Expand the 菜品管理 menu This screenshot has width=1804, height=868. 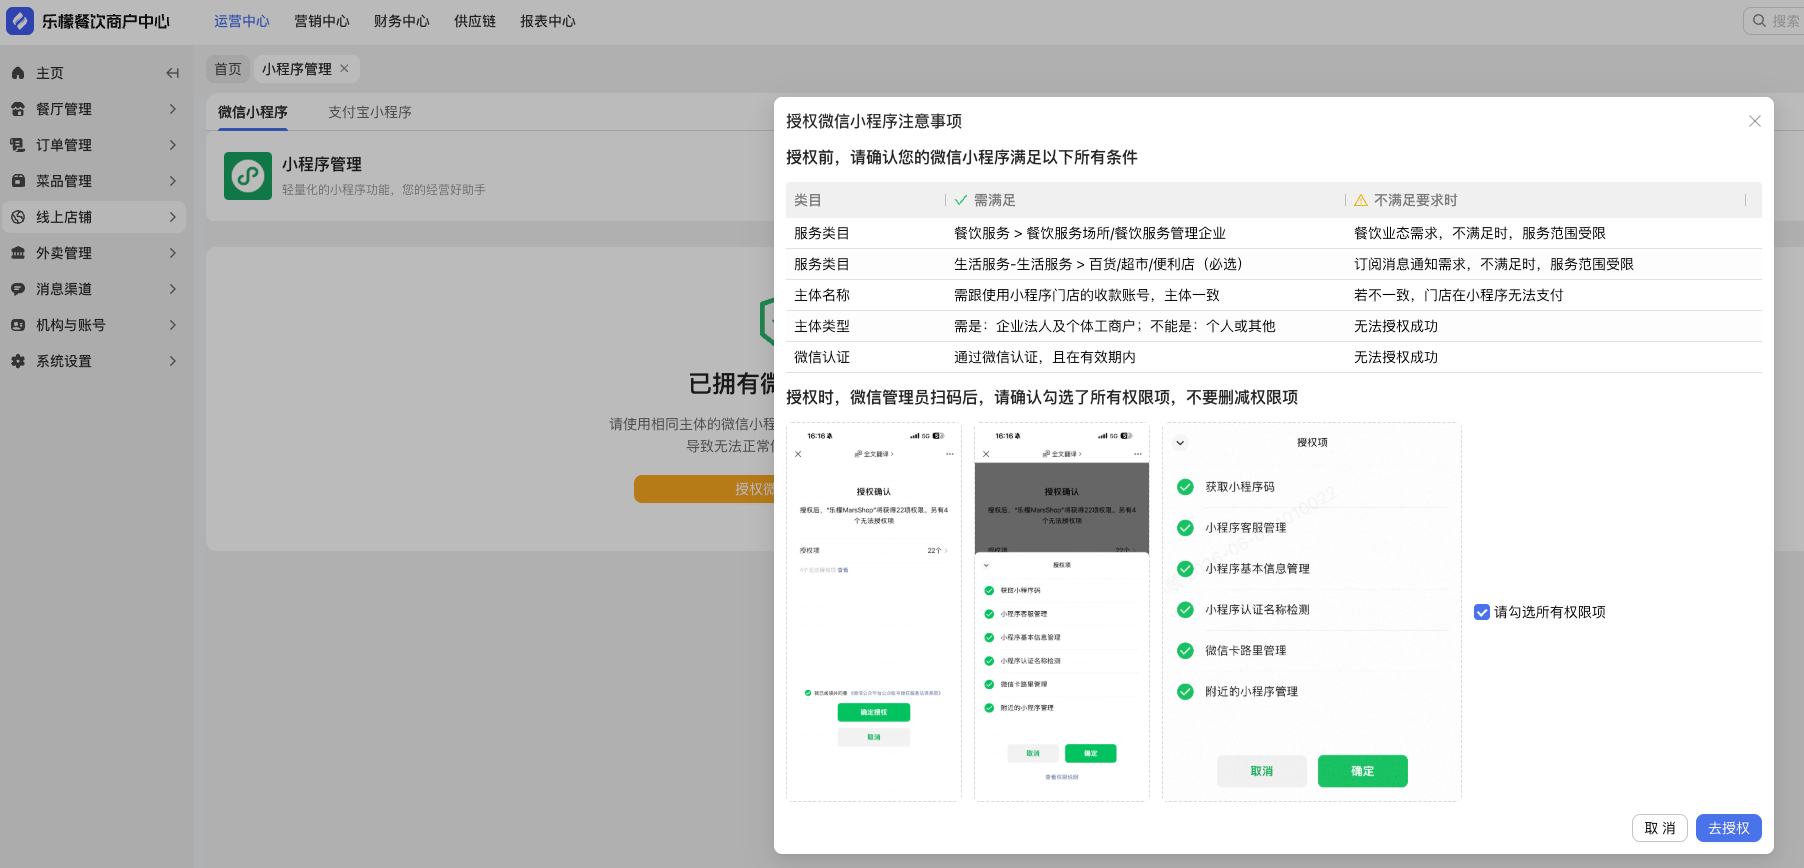click(173, 181)
